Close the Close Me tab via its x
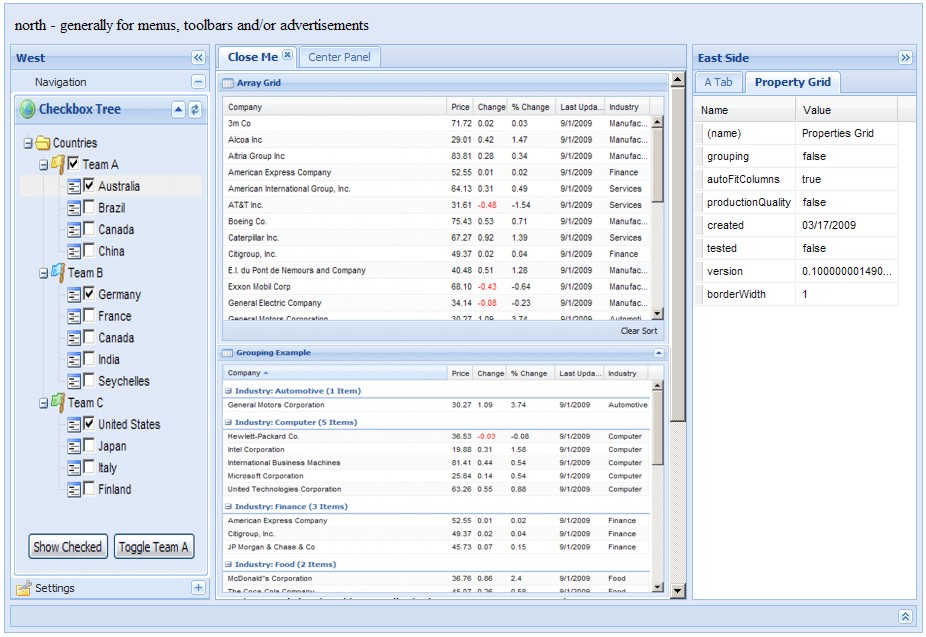926x637 pixels. [x=288, y=56]
